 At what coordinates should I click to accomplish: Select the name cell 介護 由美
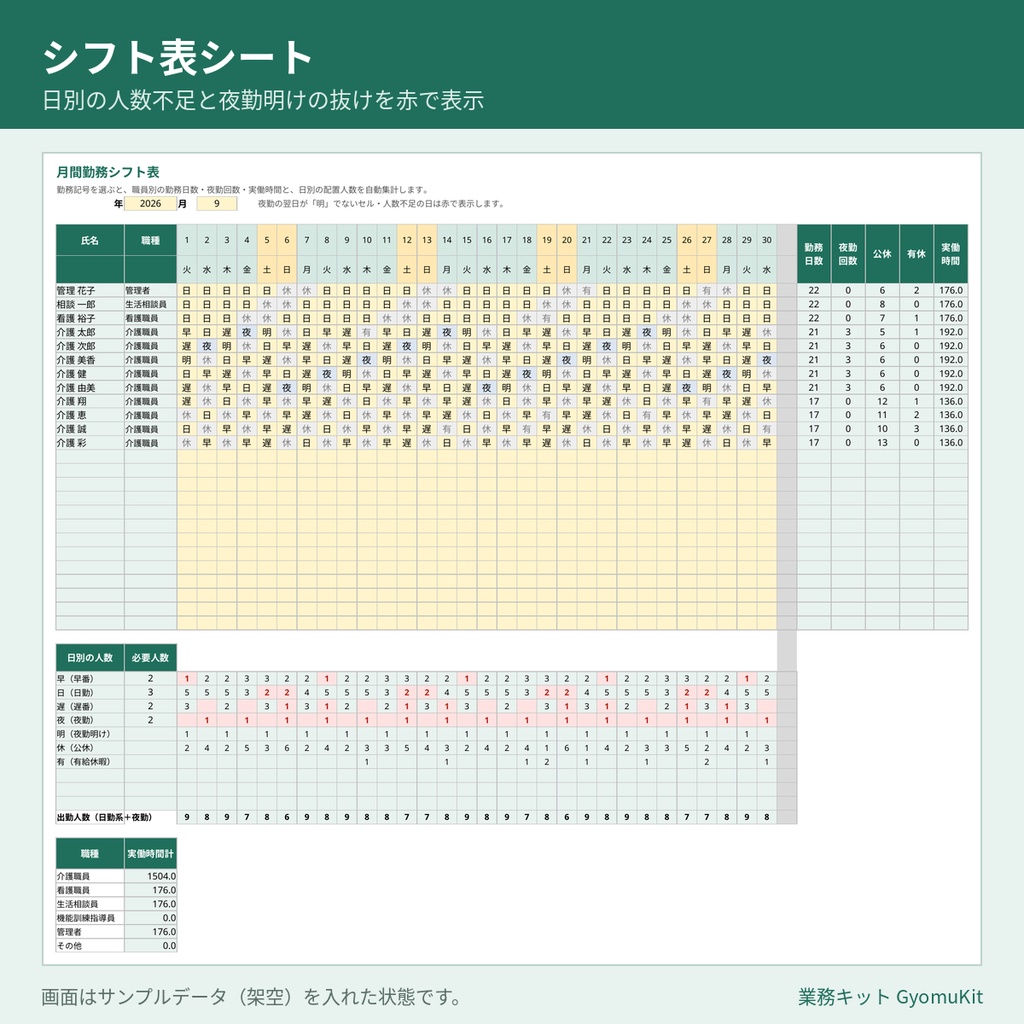[90, 388]
